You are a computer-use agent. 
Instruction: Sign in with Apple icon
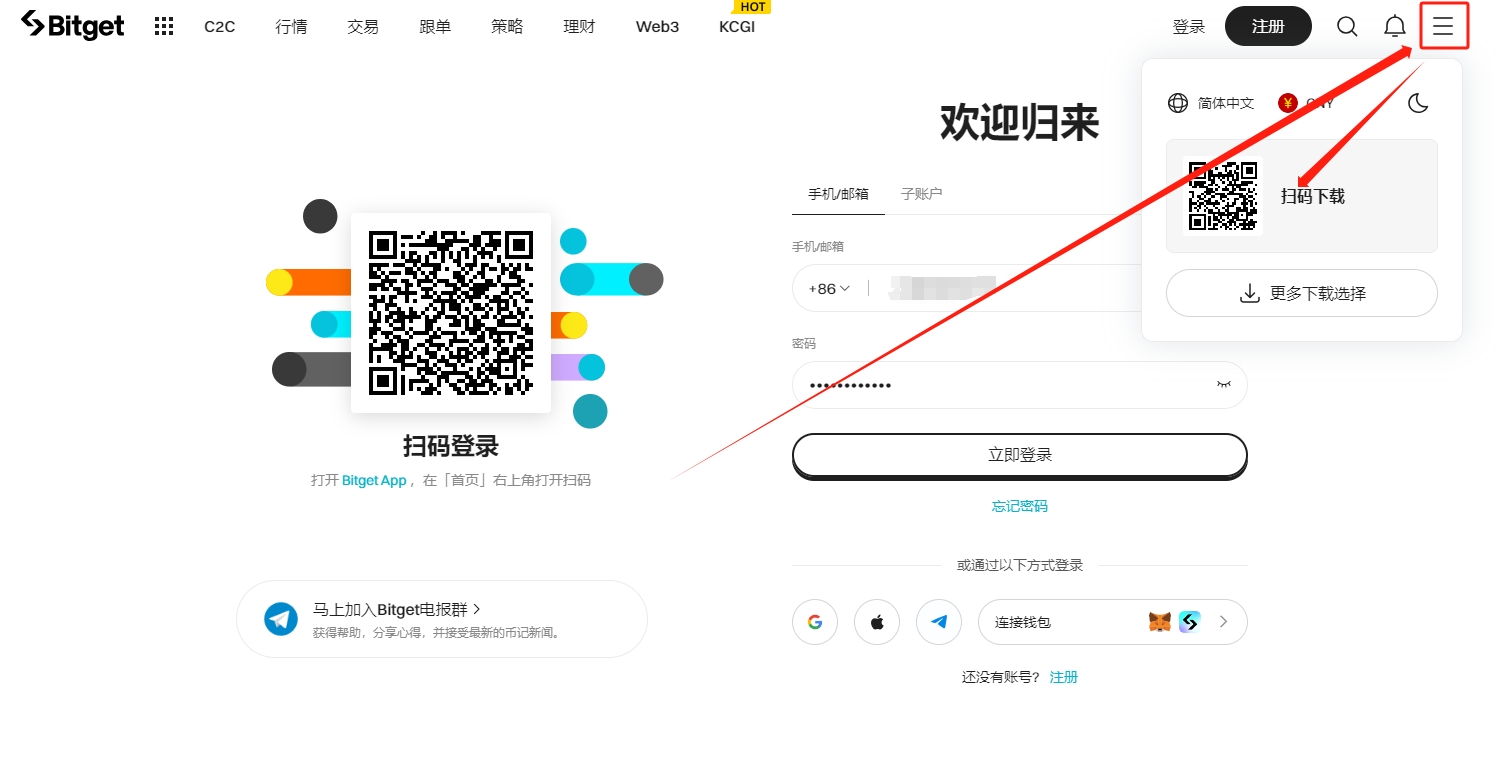(x=877, y=622)
